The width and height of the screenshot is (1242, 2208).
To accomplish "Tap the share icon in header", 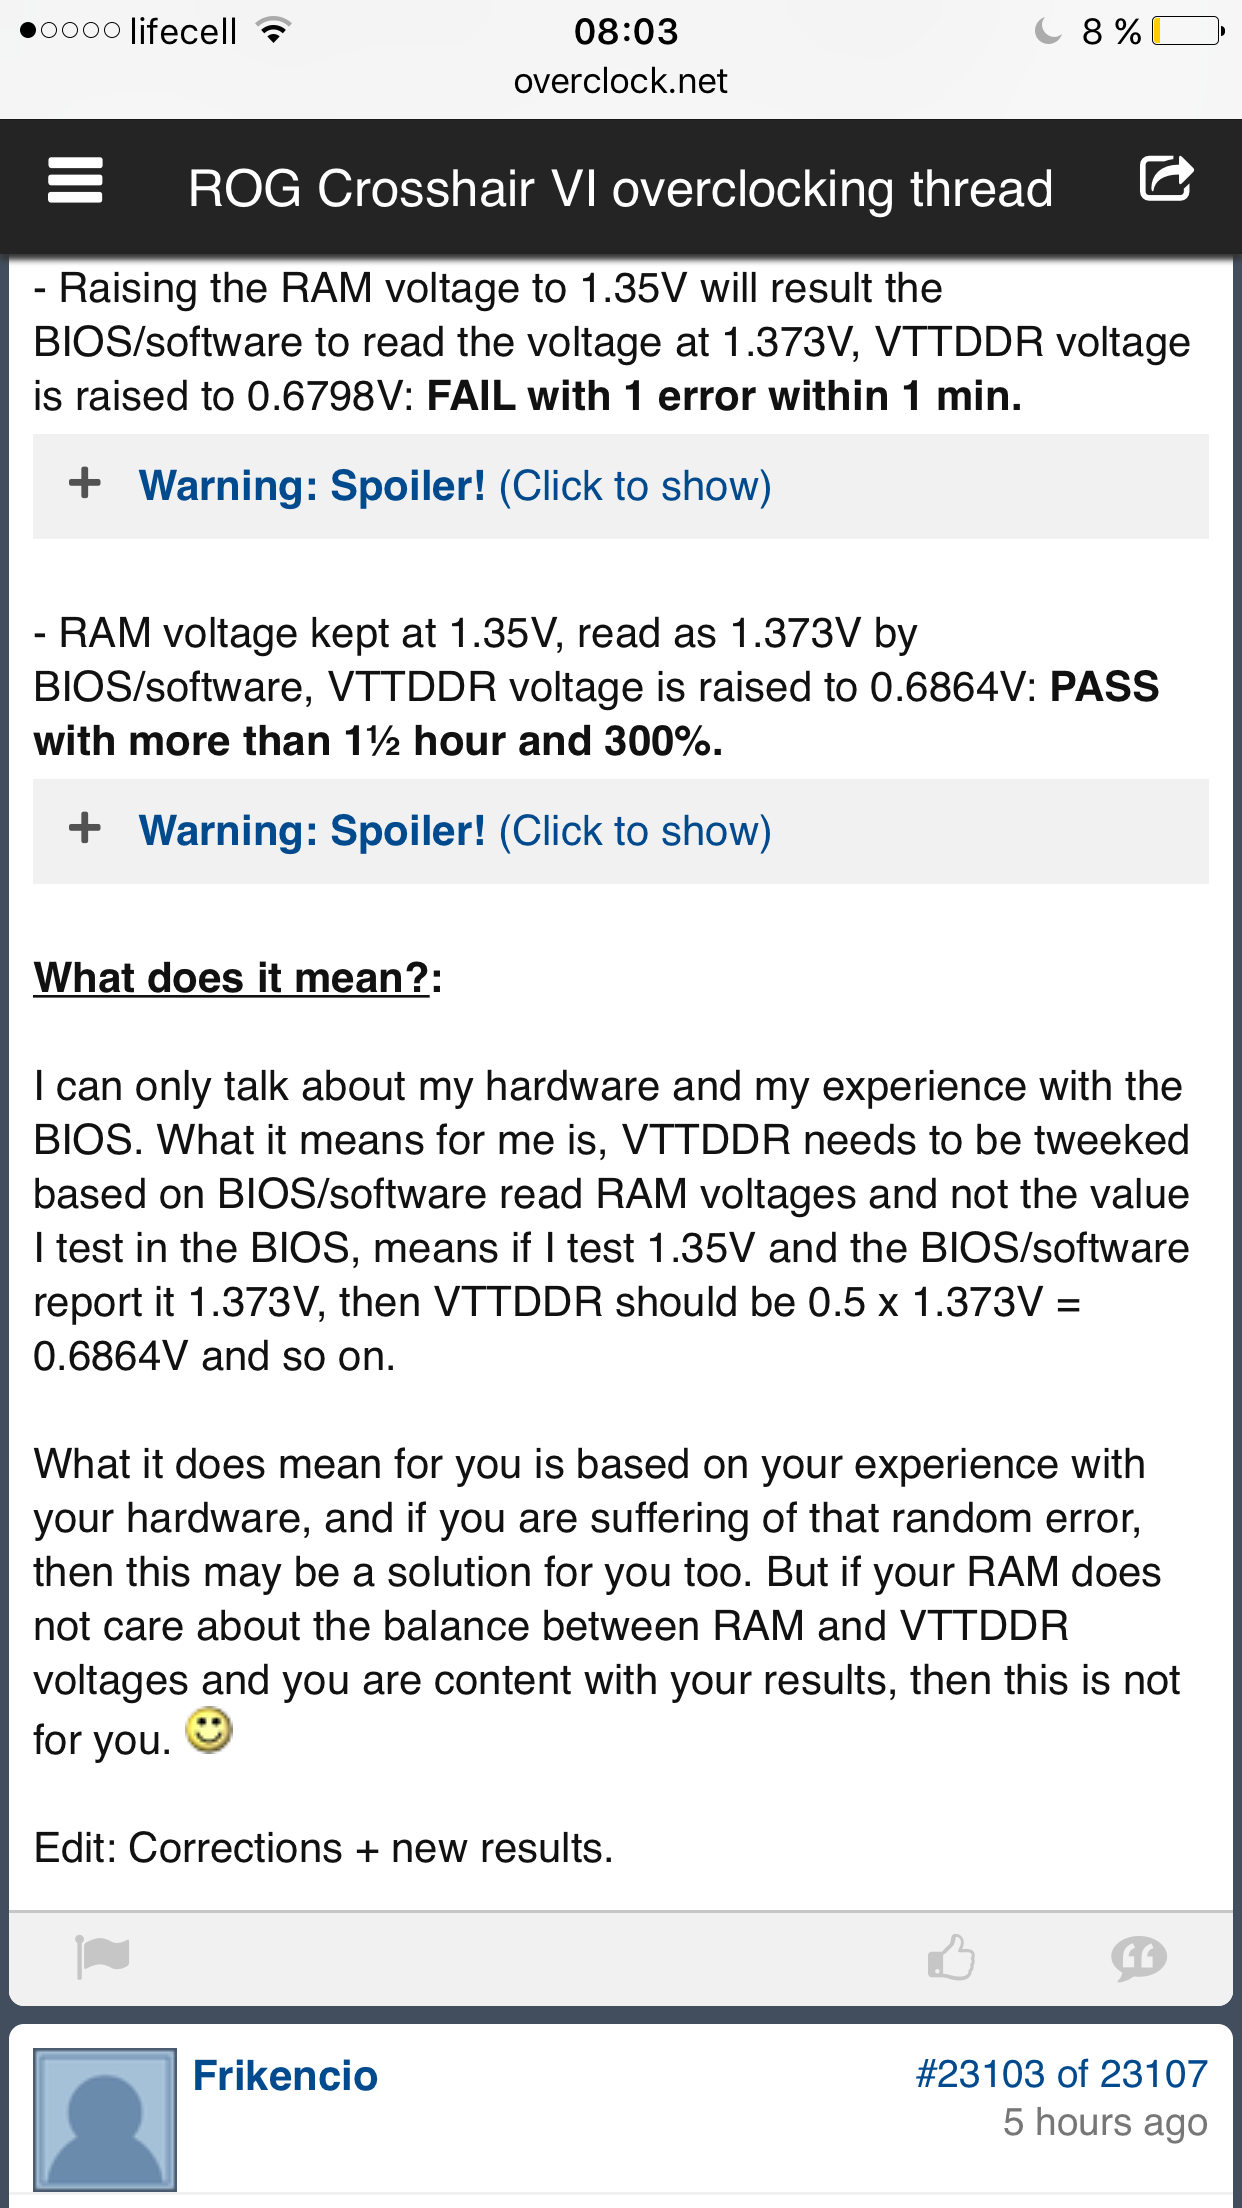I will (x=1166, y=180).
